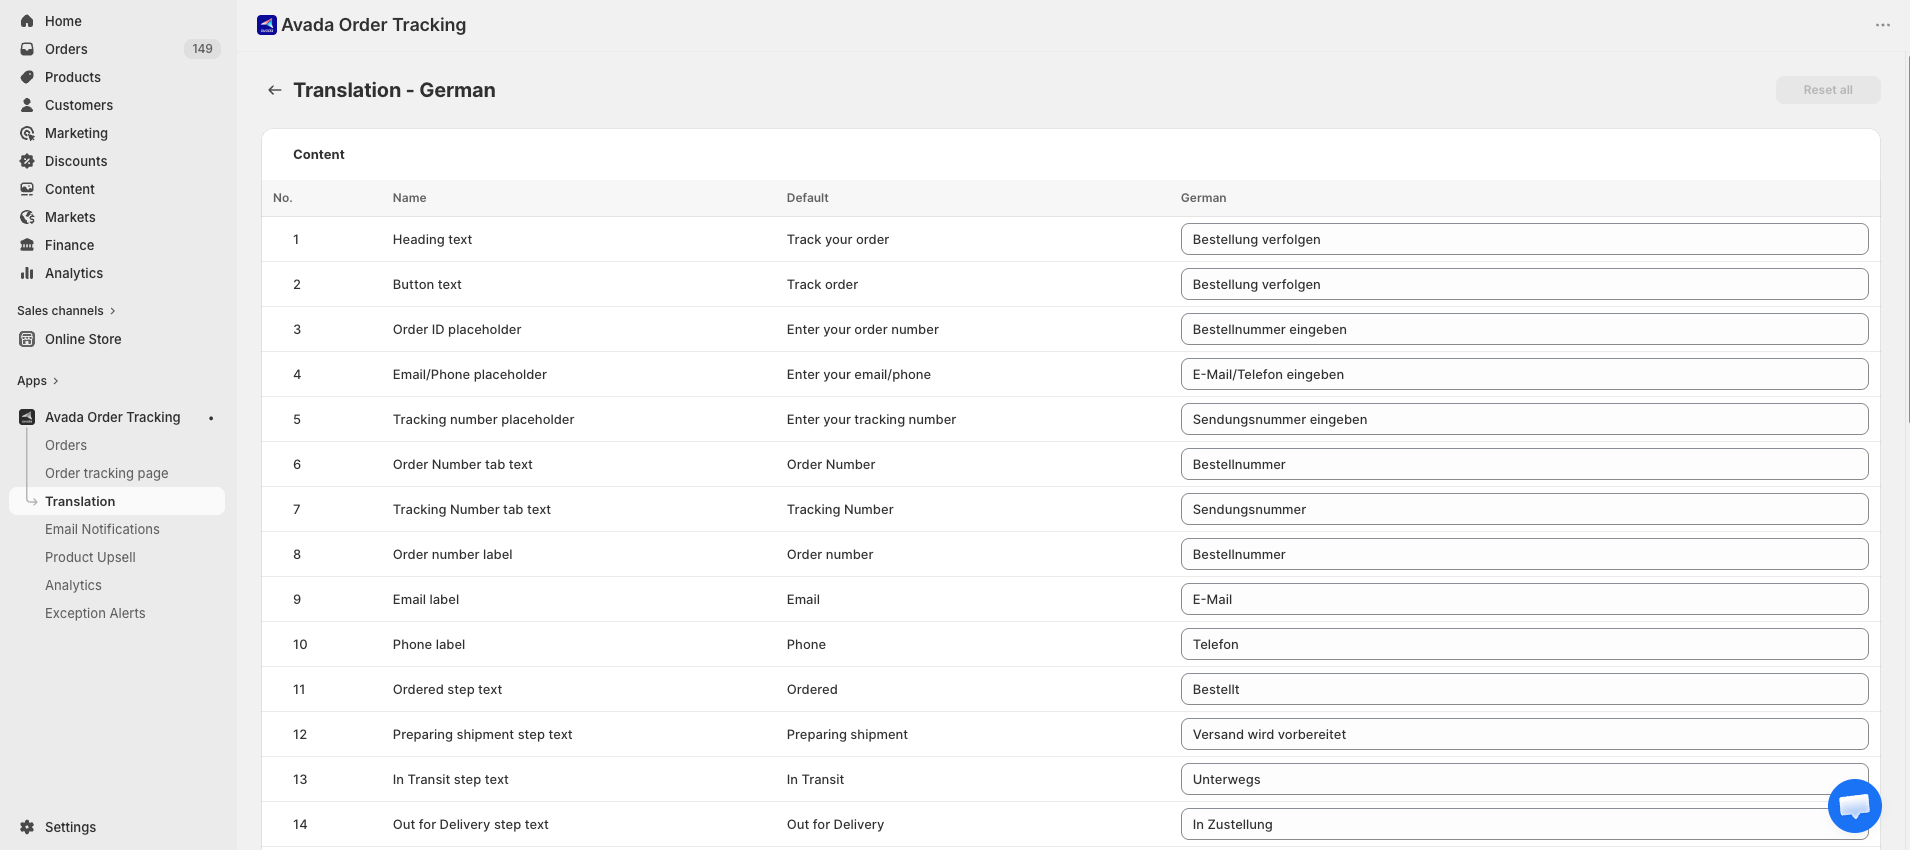The height and width of the screenshot is (850, 1910).
Task: Click the Reset all button
Action: [x=1827, y=90]
